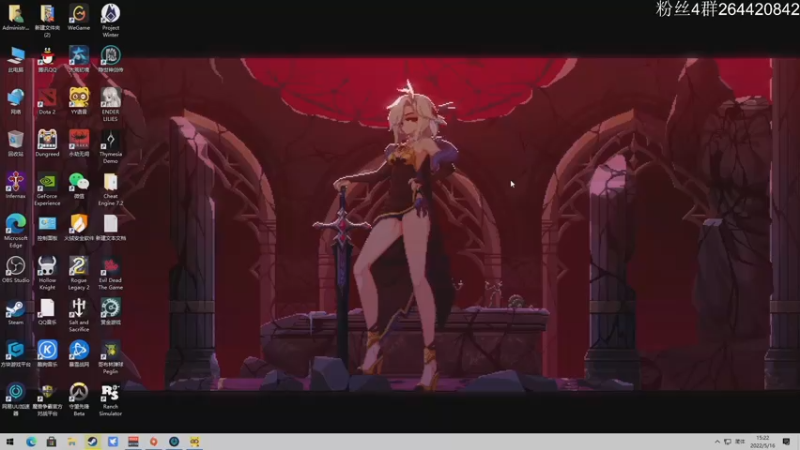Open the WeGame shortcut

pyautogui.click(x=79, y=14)
